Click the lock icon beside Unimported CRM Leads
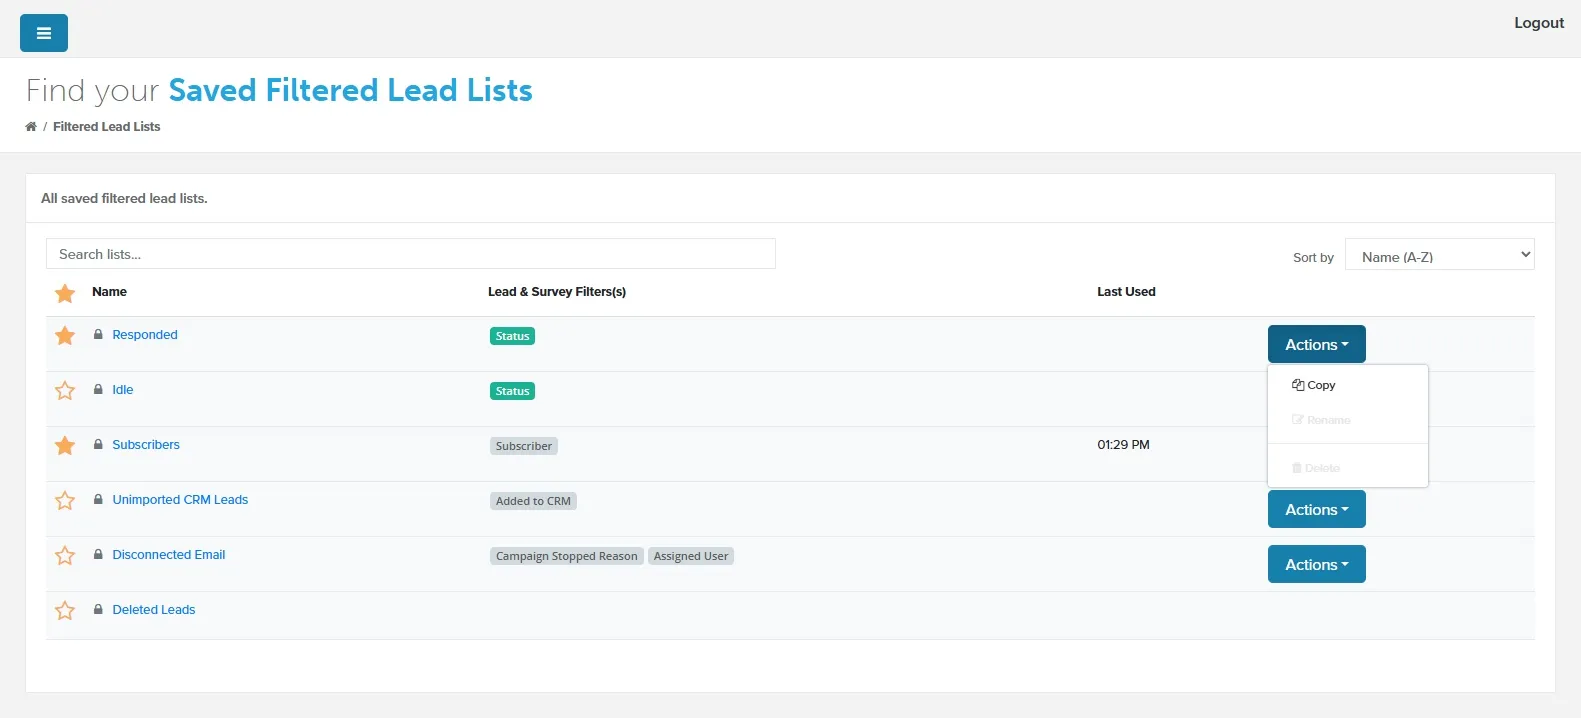1581x718 pixels. click(98, 500)
